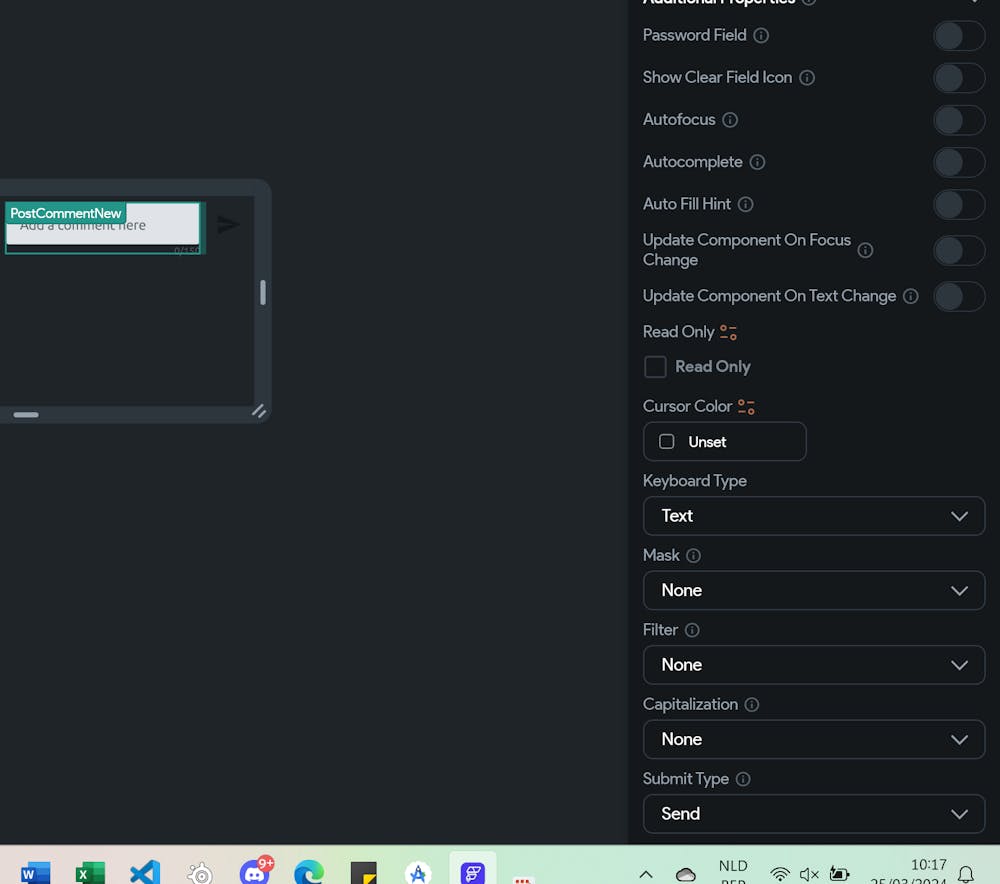Show hidden system tray icons
This screenshot has height=884, width=1000.
coord(645,874)
